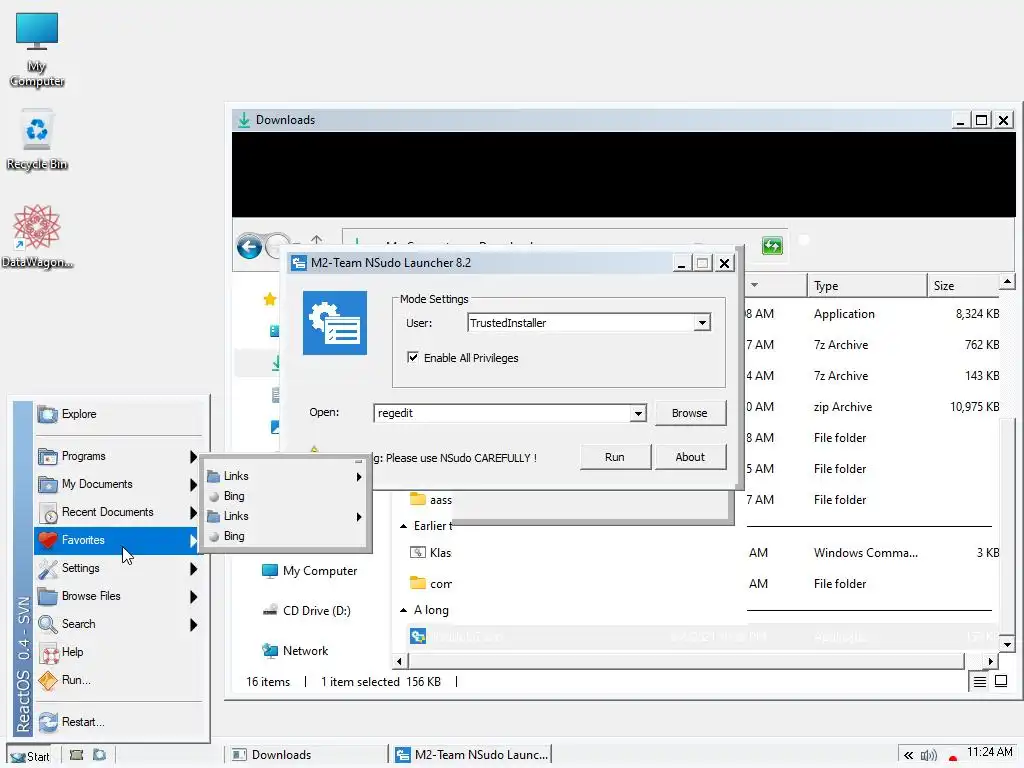Image resolution: width=1024 pixels, height=768 pixels.
Task: Expand Browse Files in the Start menu
Action: [119, 596]
